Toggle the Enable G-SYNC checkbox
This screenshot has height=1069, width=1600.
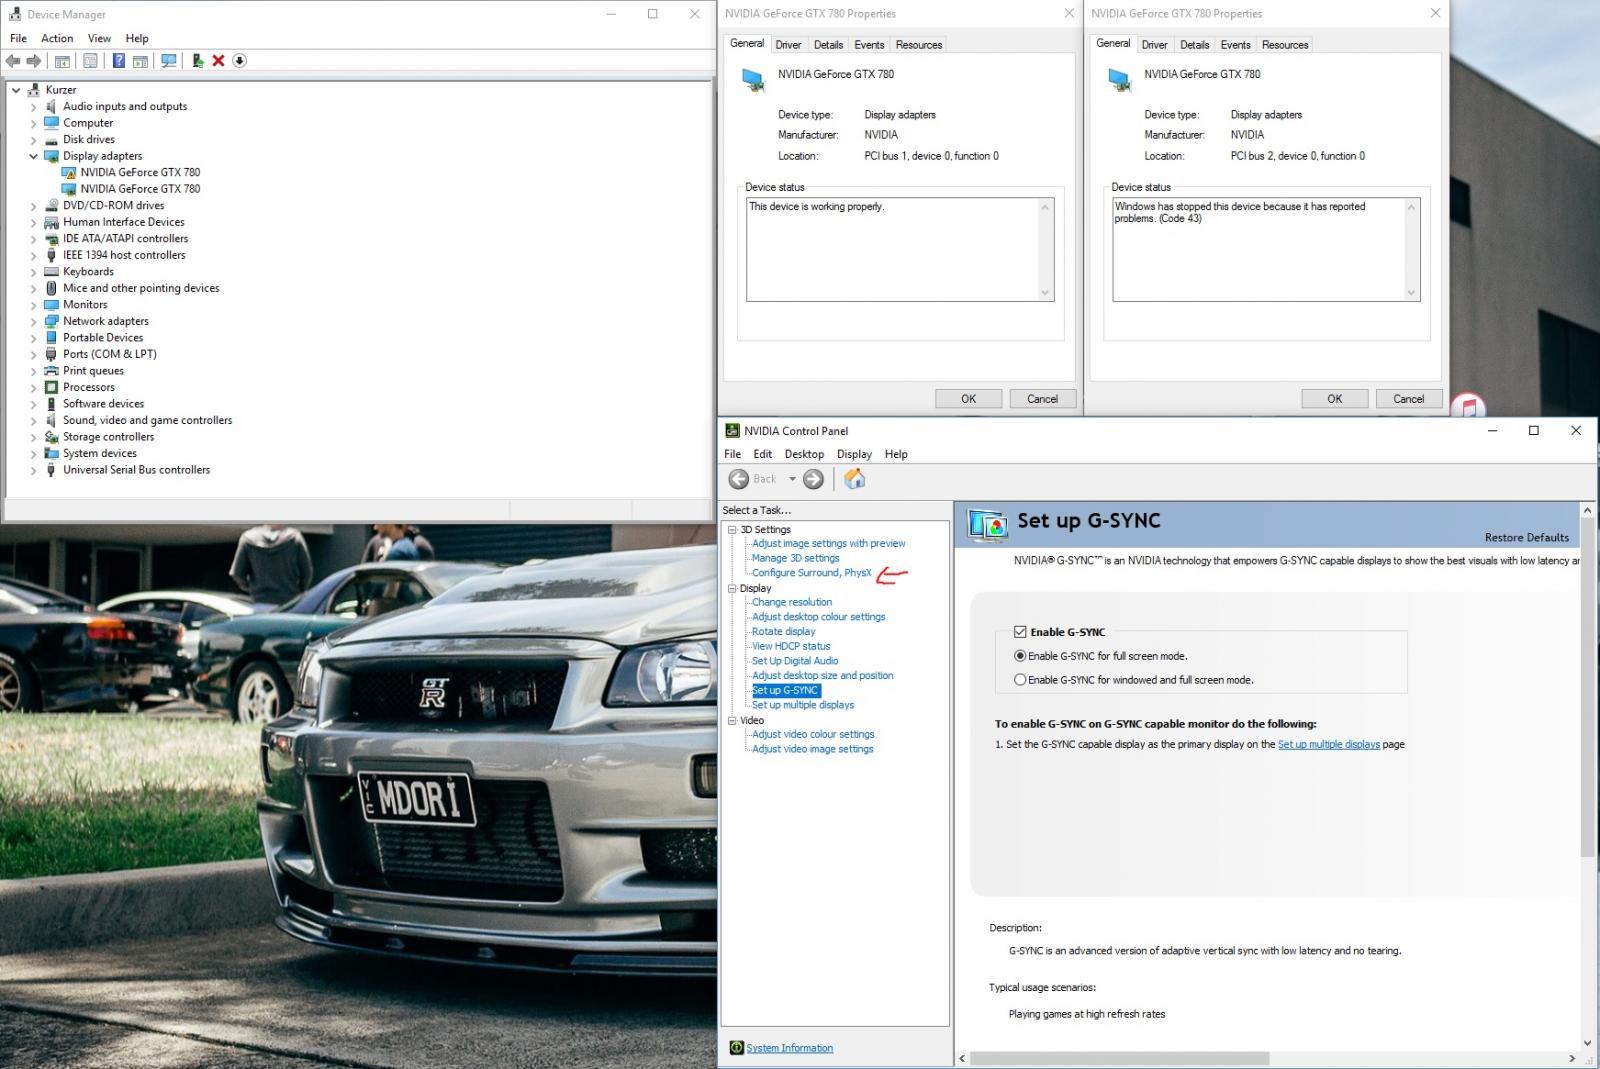pos(1020,632)
